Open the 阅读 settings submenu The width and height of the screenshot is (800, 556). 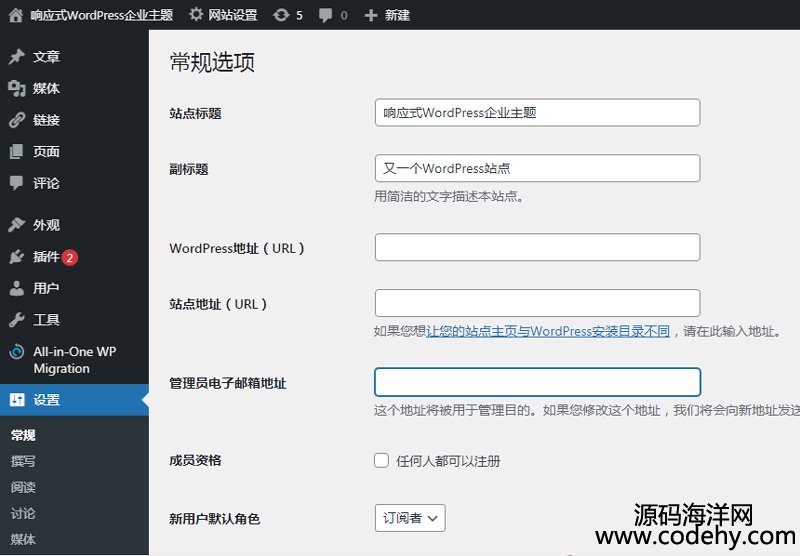[23, 487]
